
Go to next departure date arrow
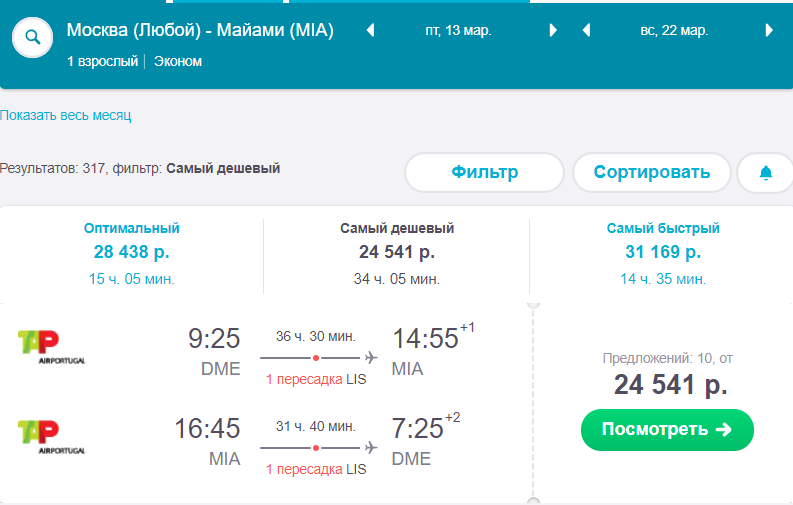553,30
